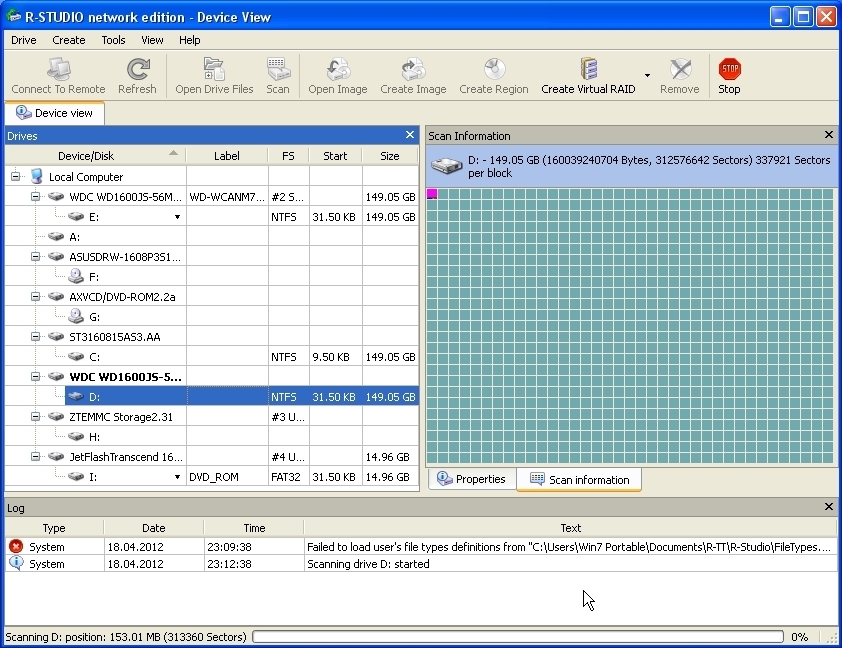The width and height of the screenshot is (842, 648).
Task: Click the Create Region toolbar icon
Action: click(493, 69)
